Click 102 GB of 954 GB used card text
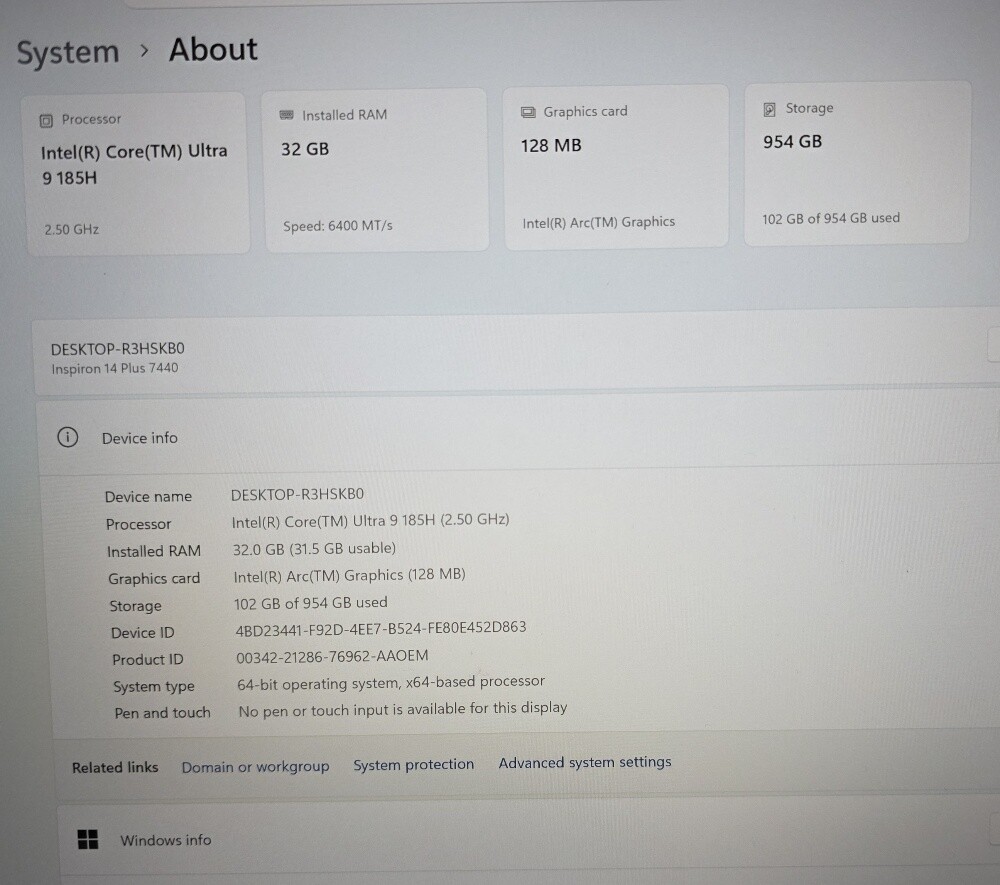 click(x=831, y=219)
